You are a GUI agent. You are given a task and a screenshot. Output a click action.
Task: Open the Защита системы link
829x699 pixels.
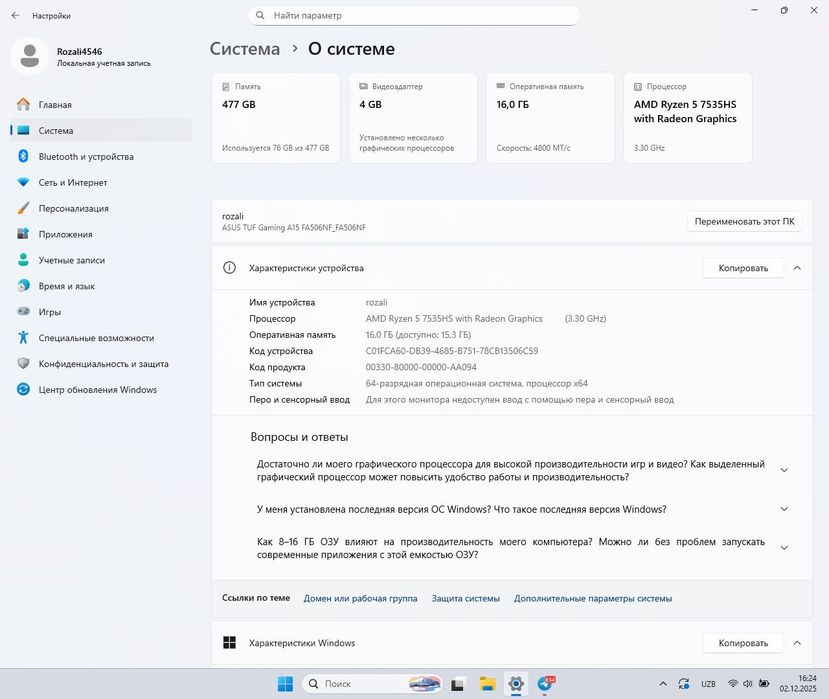tap(465, 599)
